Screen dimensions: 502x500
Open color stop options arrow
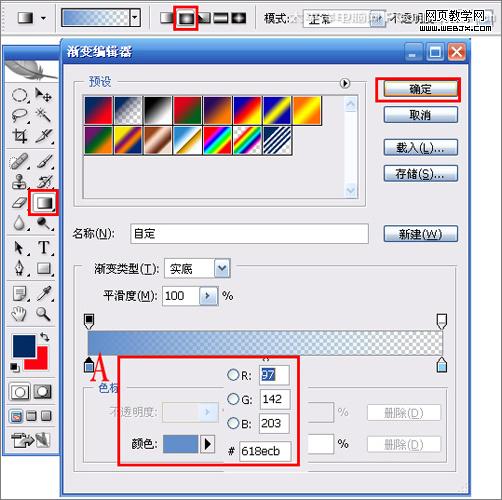click(x=207, y=444)
